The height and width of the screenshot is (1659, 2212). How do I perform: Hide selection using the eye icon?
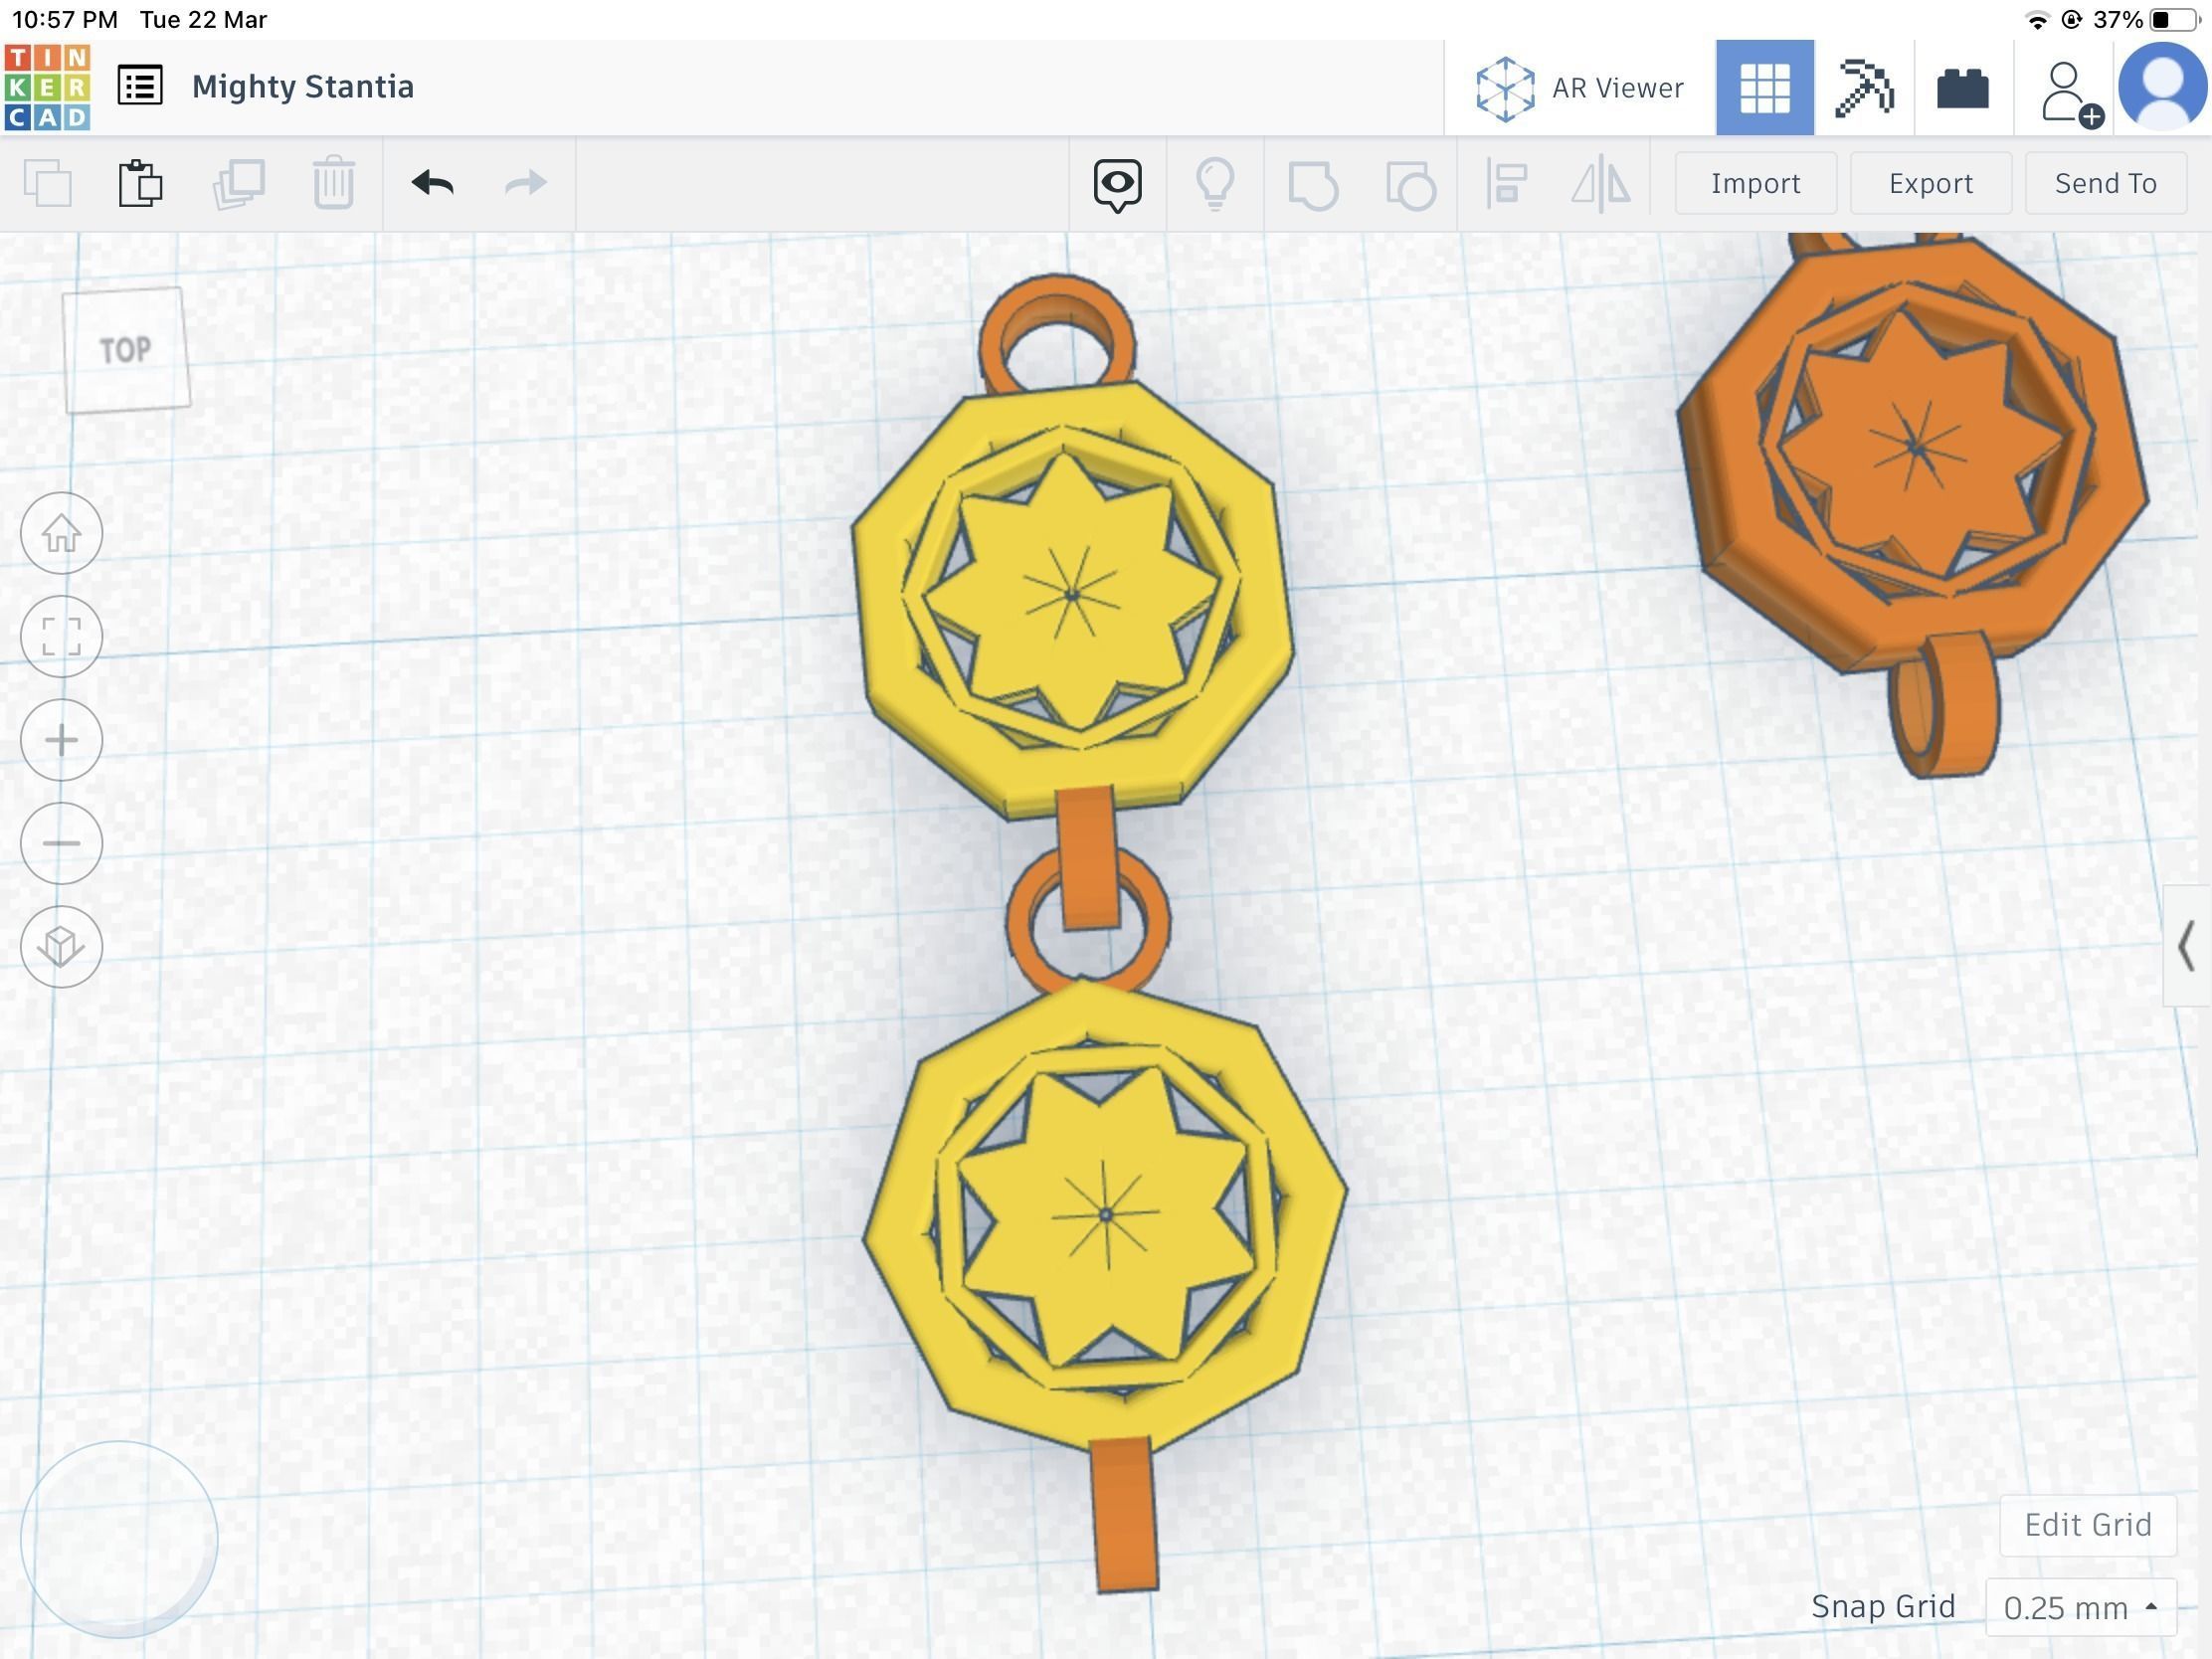(x=1117, y=183)
